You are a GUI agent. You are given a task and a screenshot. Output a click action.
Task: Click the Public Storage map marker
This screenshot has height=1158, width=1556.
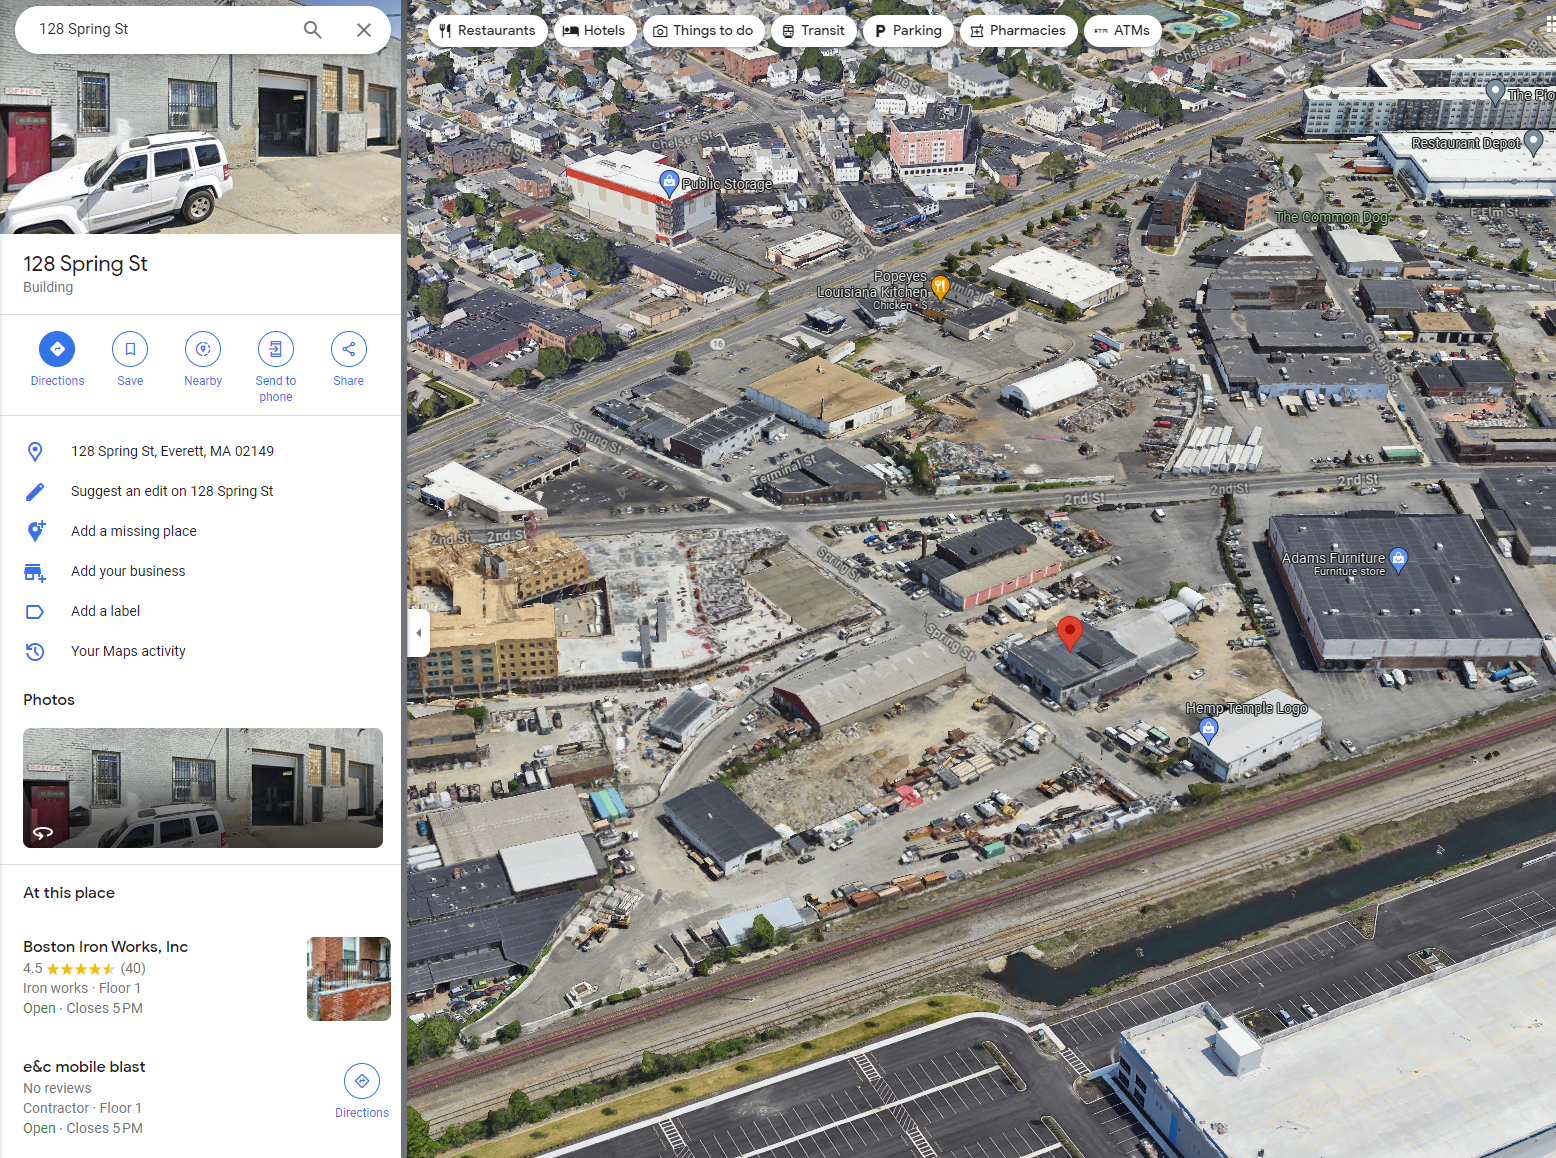(x=669, y=183)
